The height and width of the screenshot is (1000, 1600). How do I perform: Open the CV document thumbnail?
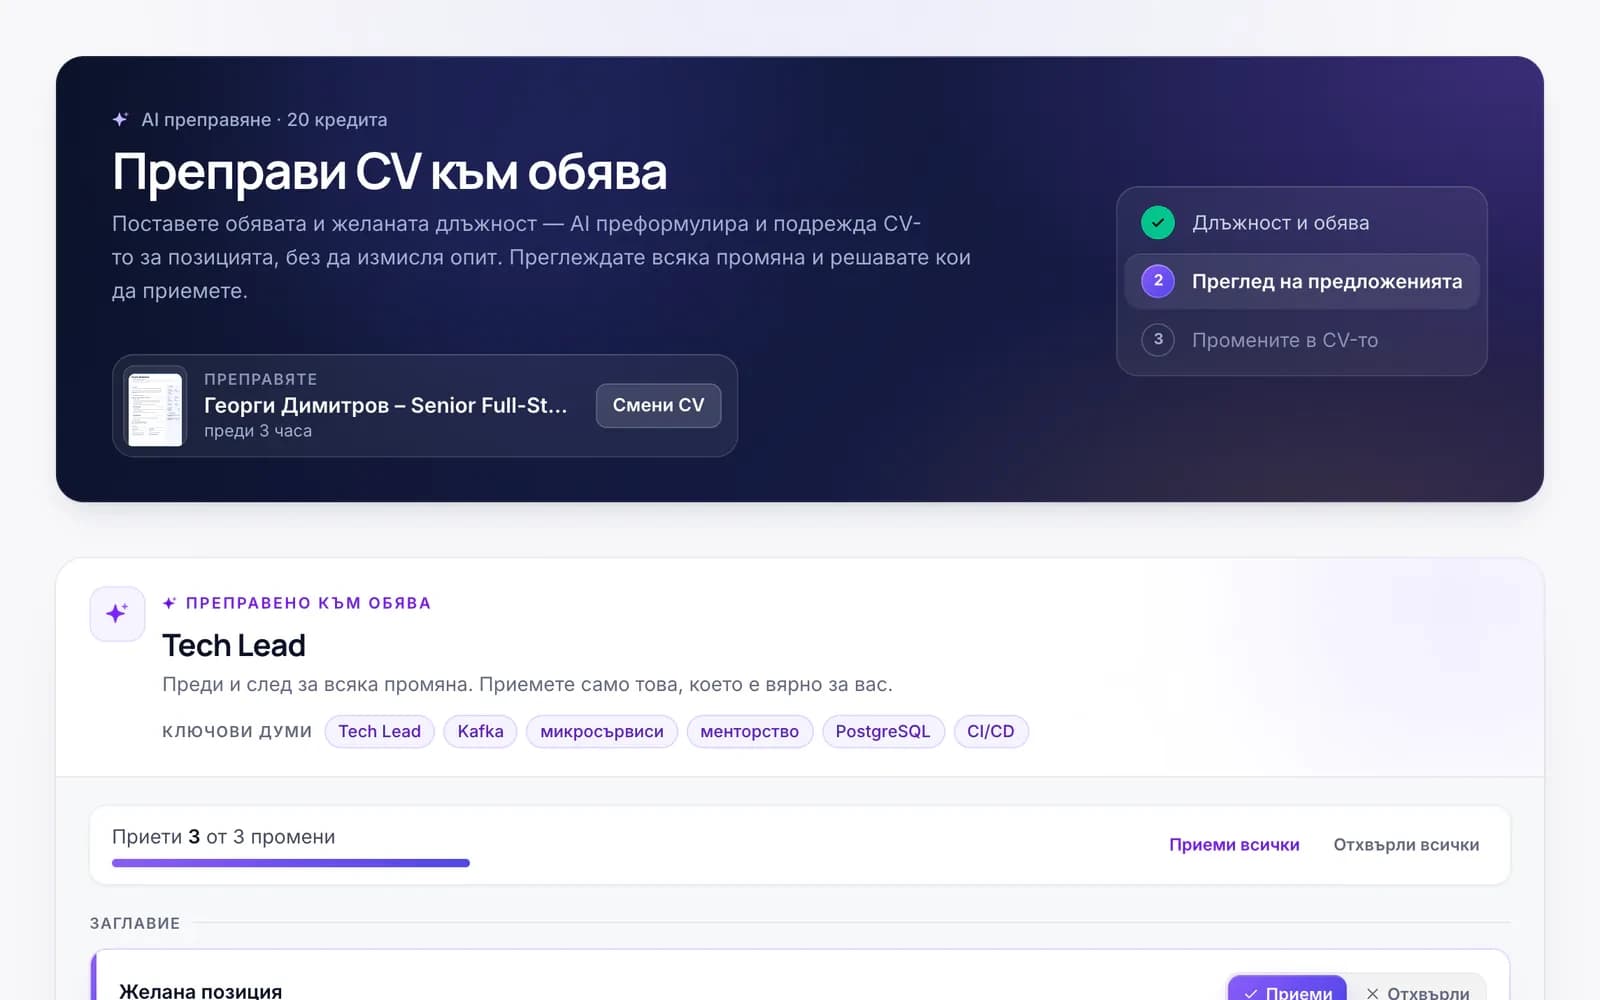tap(155, 406)
